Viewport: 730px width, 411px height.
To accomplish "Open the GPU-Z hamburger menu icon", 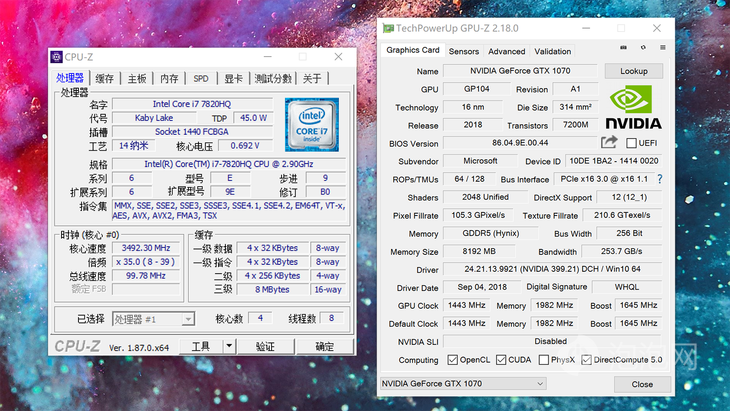I will pos(662,47).
